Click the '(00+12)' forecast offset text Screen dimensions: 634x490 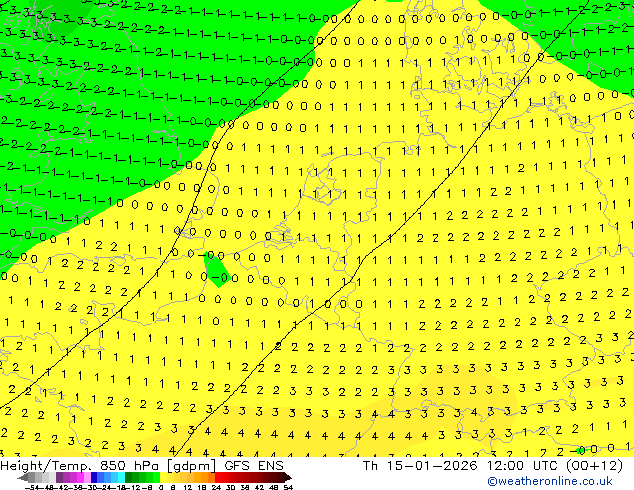tap(594, 466)
